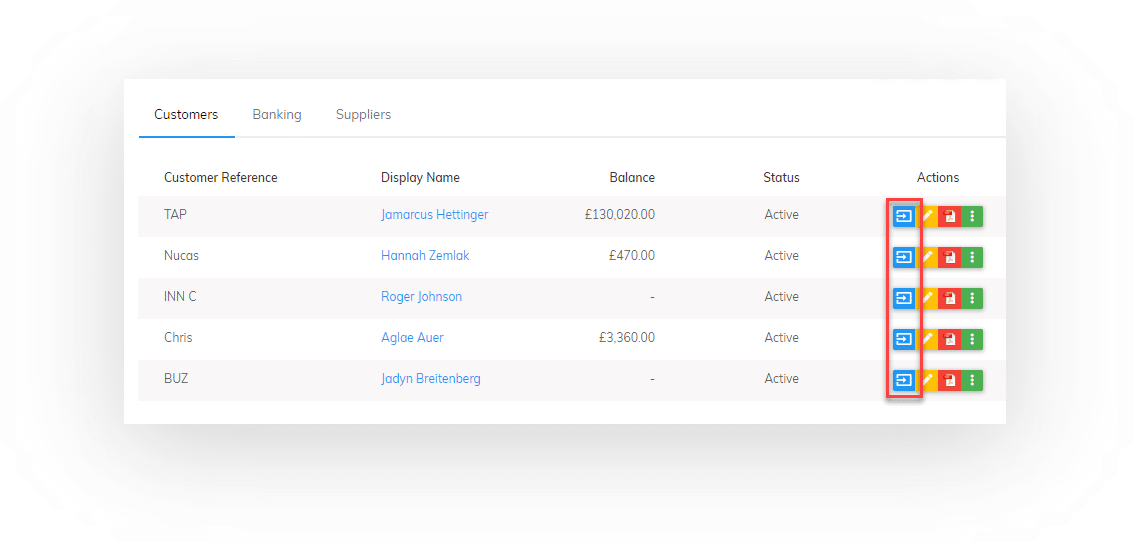
Task: Click the INN C customer reference
Action: 180,297
